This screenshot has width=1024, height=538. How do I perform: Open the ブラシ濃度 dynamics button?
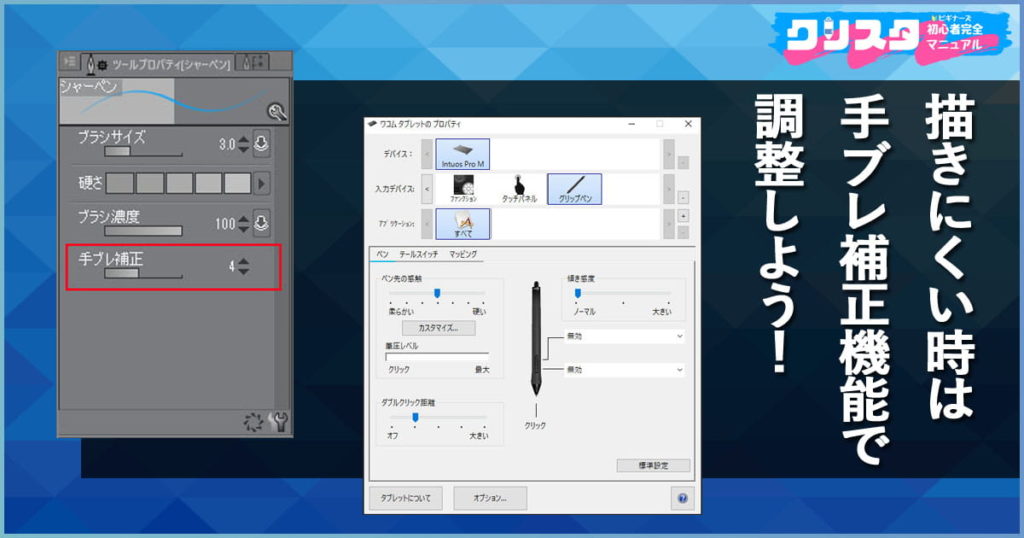pyautogui.click(x=261, y=223)
